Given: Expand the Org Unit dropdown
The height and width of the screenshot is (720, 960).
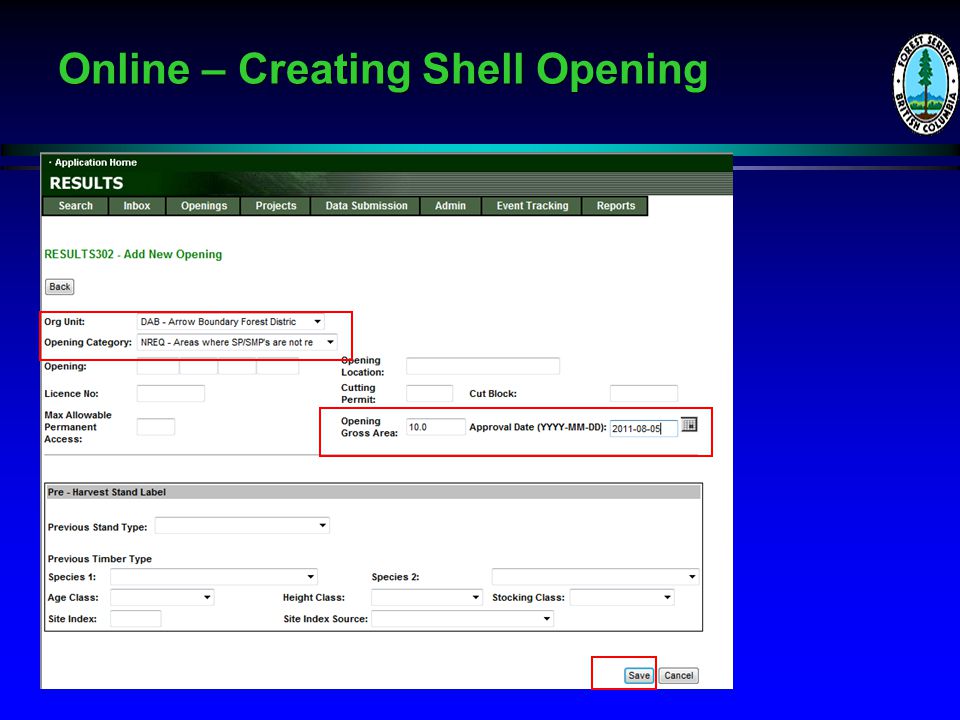Looking at the screenshot, I should point(231,321).
